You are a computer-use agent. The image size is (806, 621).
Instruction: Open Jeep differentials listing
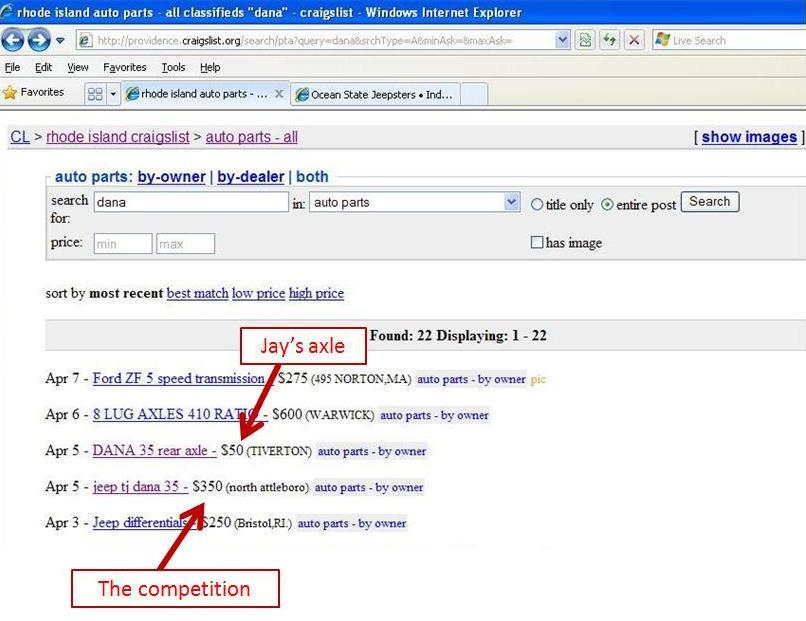(140, 523)
